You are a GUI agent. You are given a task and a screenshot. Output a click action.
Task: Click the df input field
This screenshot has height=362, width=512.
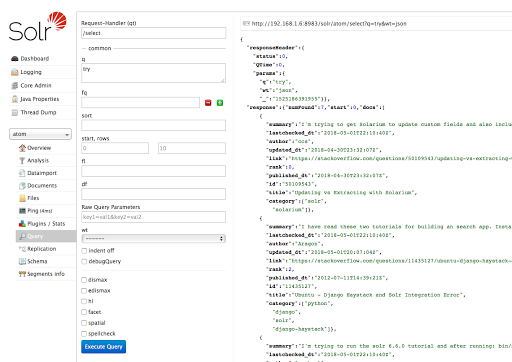tap(153, 194)
